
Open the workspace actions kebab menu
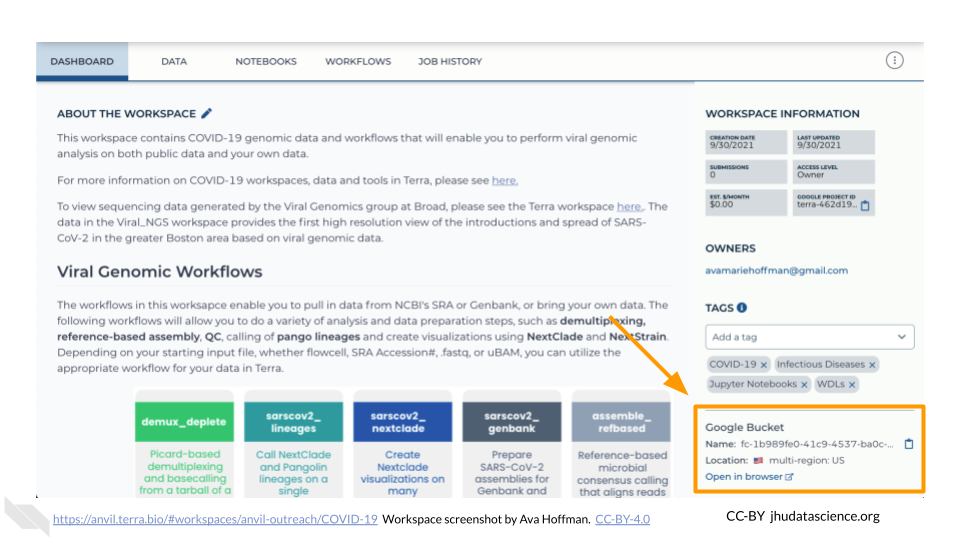click(x=894, y=60)
